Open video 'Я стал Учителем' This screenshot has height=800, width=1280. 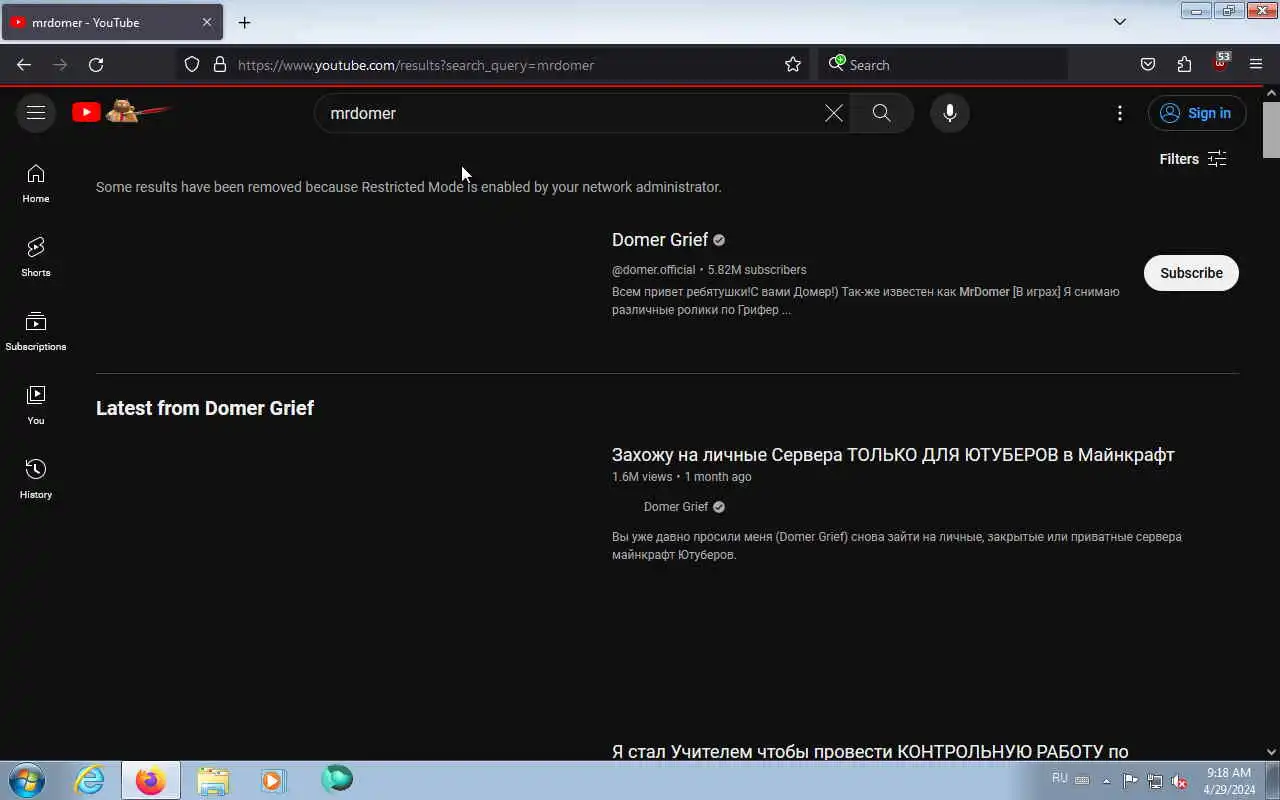[x=870, y=751]
